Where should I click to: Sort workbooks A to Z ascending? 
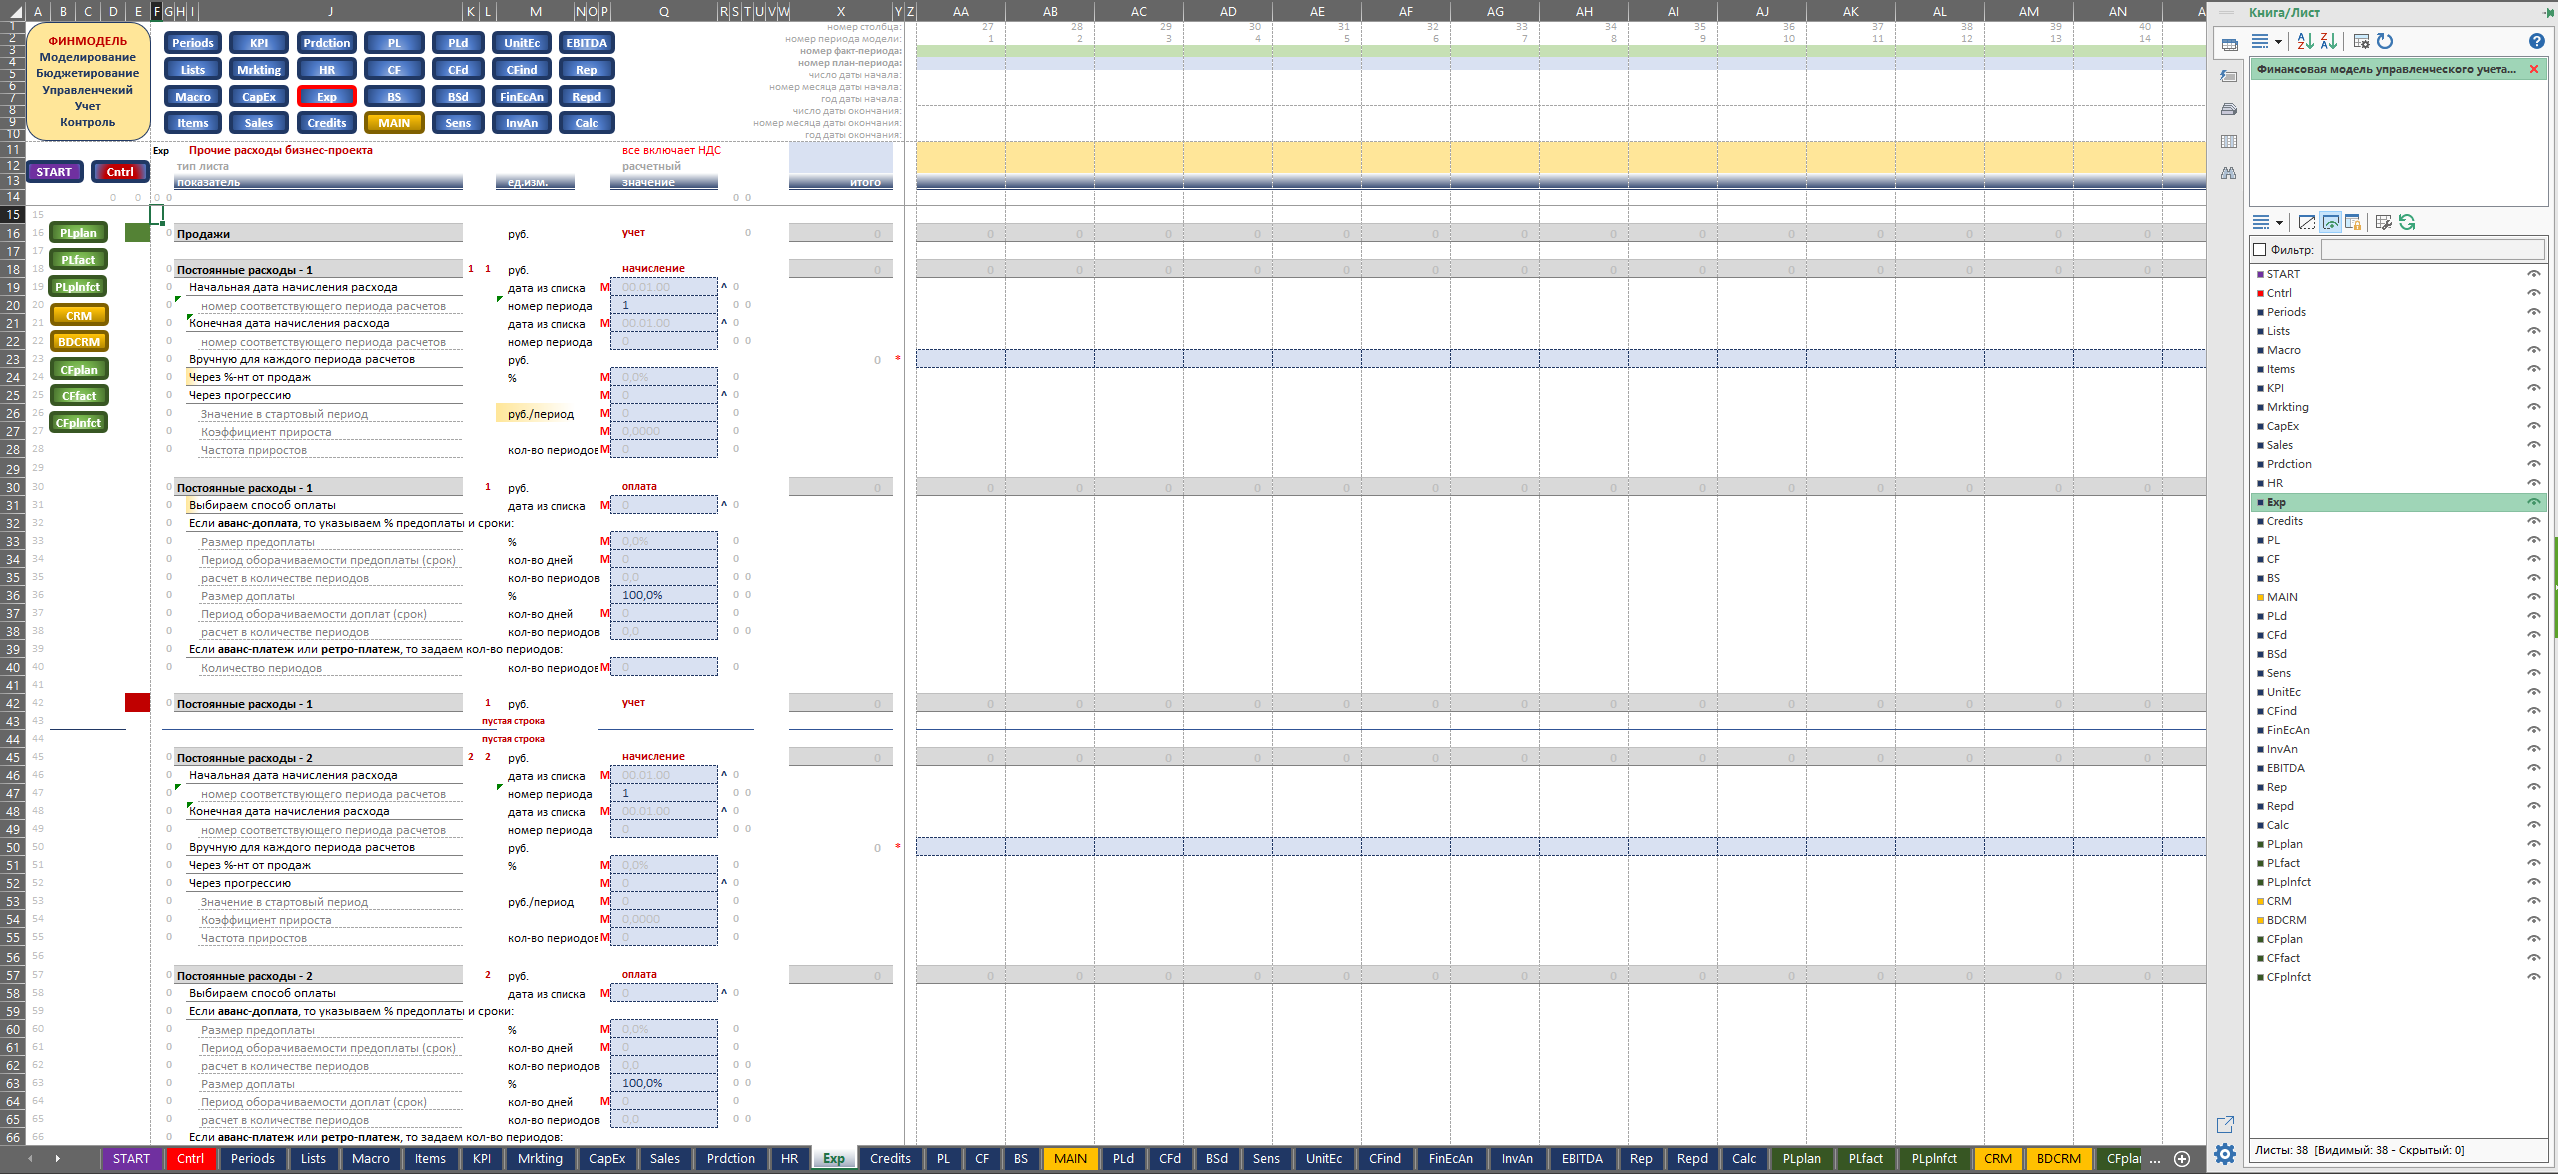coord(2305,41)
